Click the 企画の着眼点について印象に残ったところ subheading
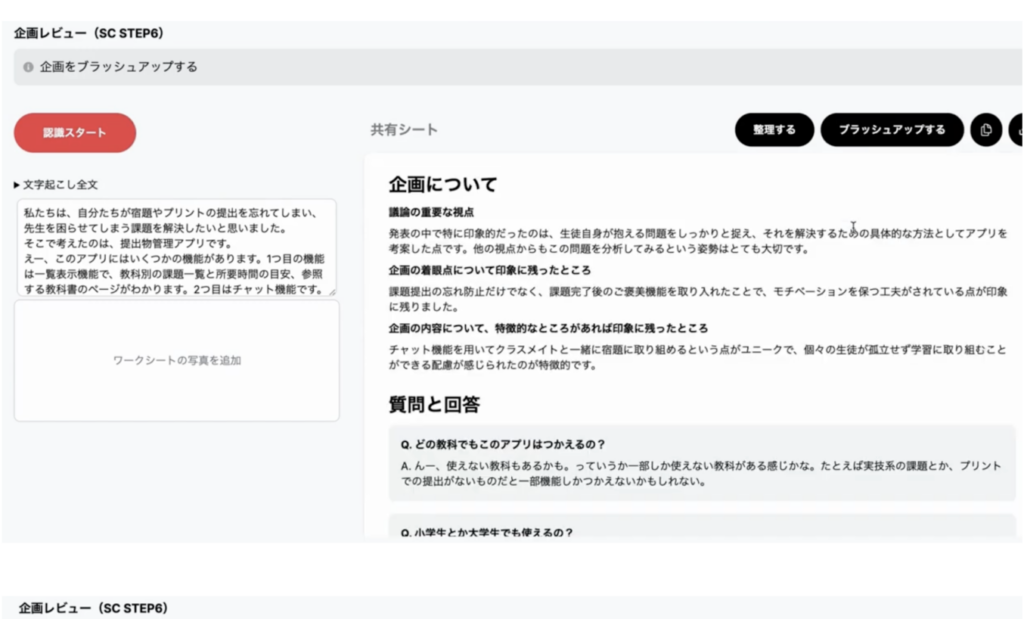This screenshot has height=619, width=1024. coord(490,270)
